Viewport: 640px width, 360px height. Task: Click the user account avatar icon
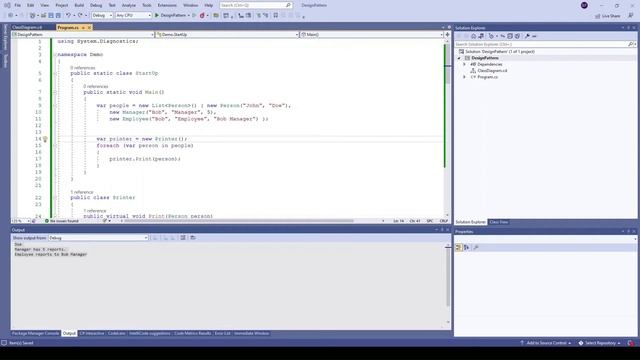[x=584, y=5]
